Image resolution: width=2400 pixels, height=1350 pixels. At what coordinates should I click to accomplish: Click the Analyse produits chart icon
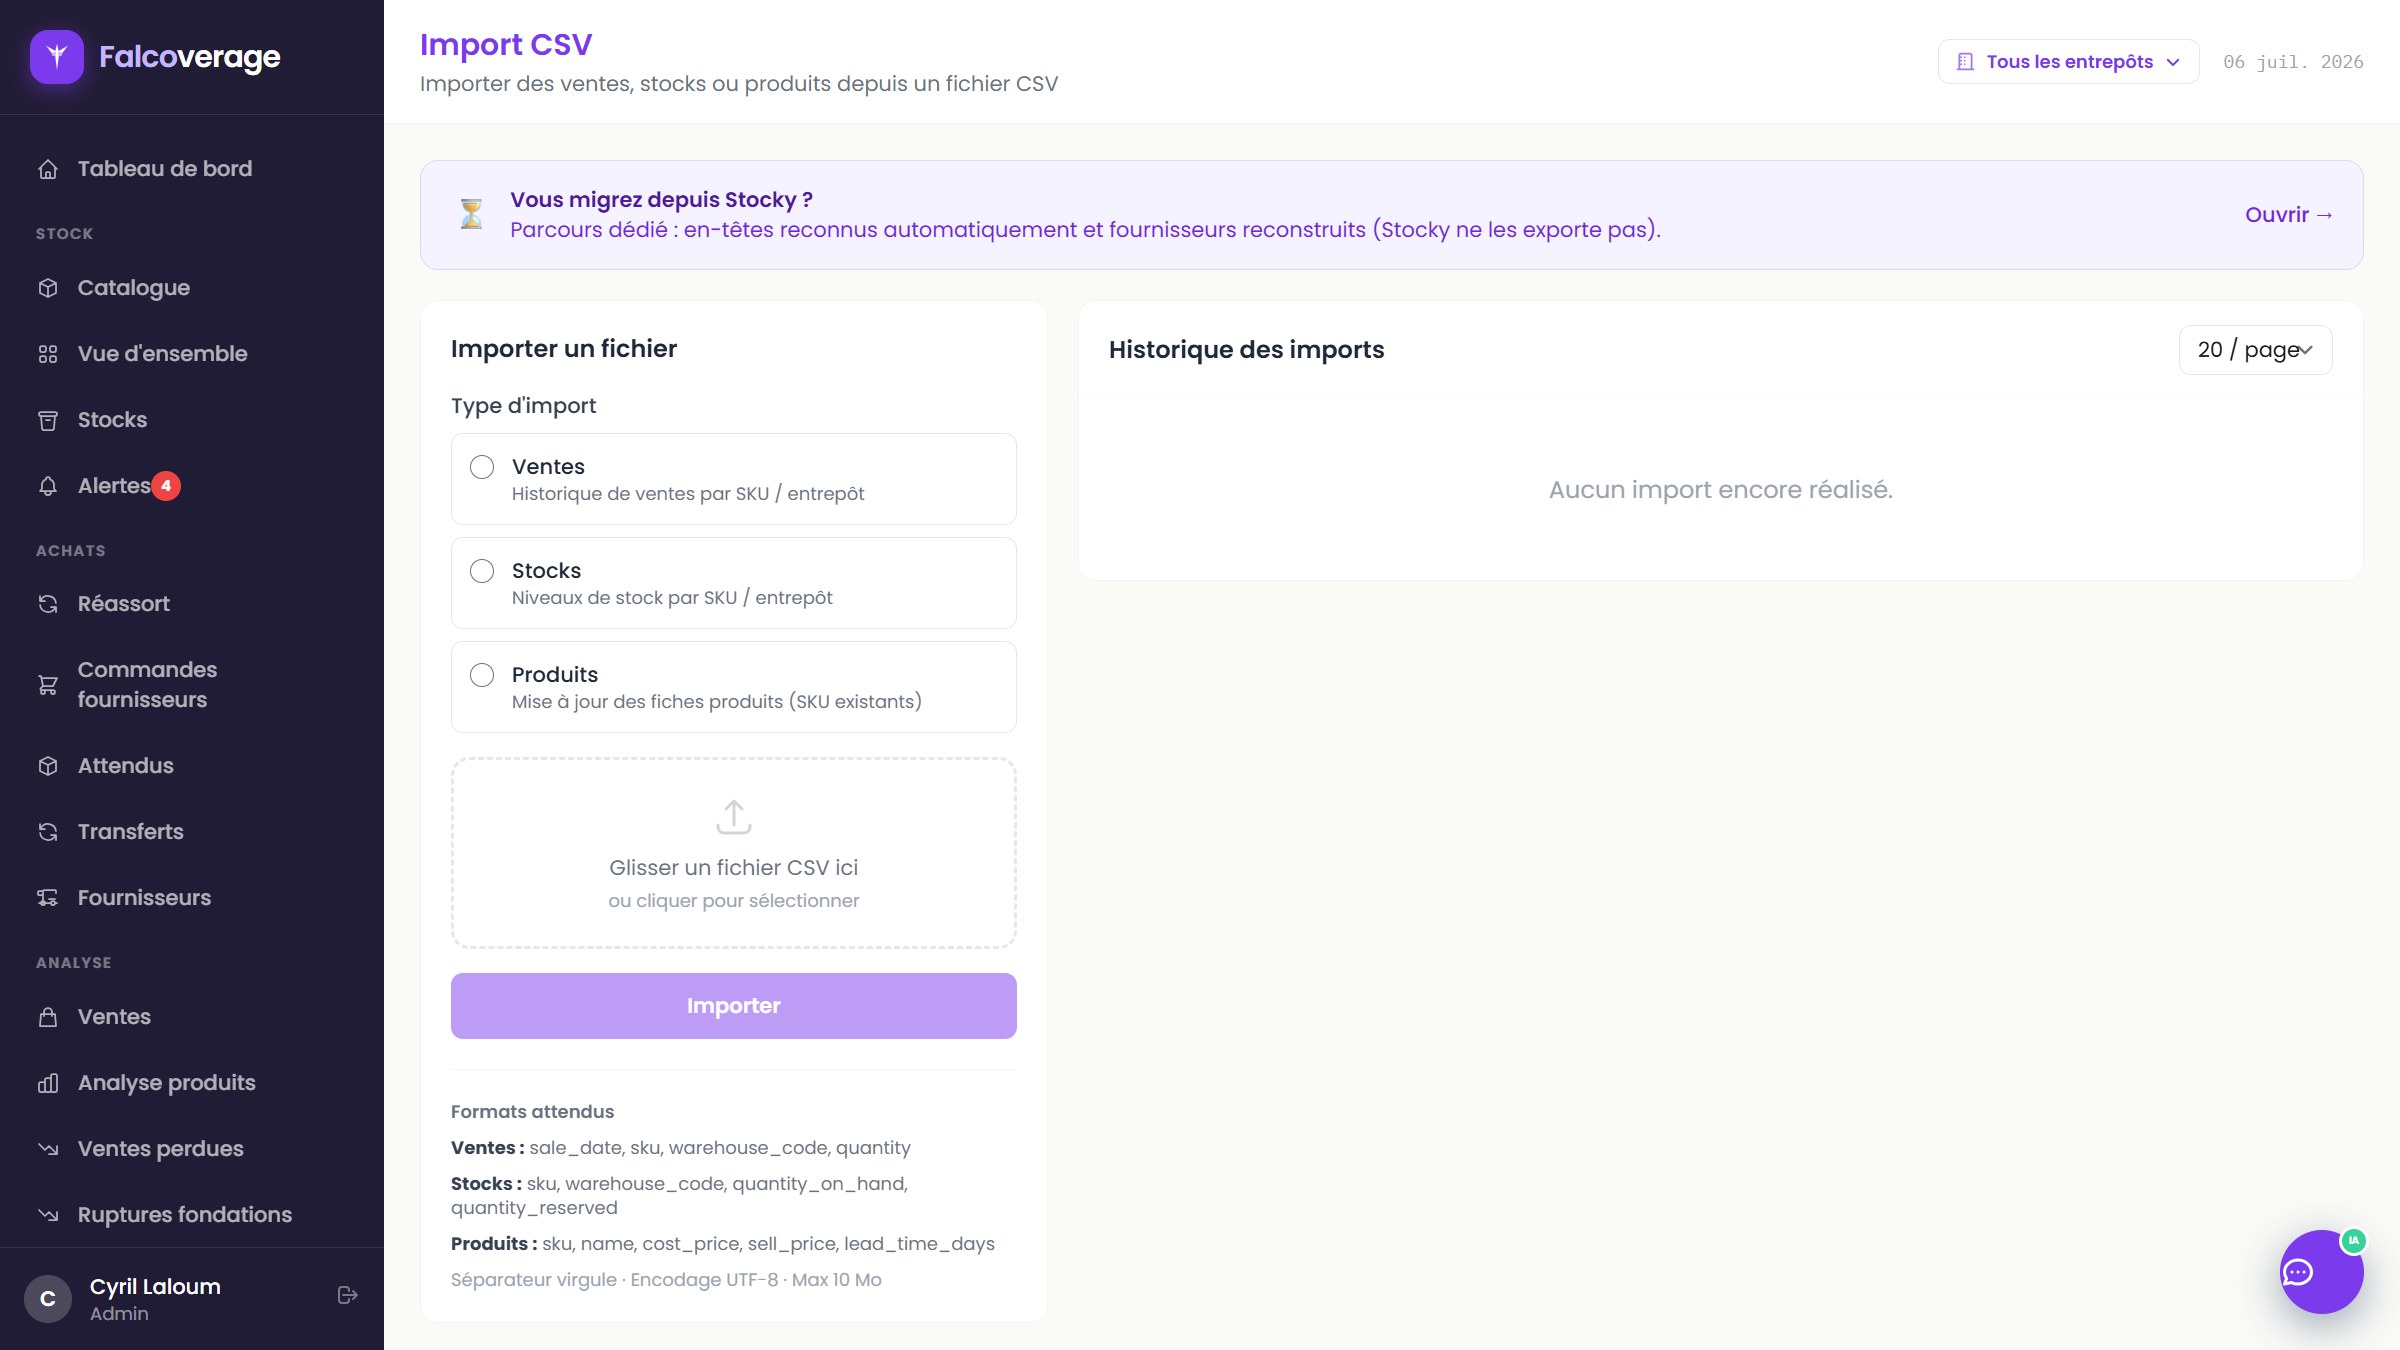coord(48,1083)
